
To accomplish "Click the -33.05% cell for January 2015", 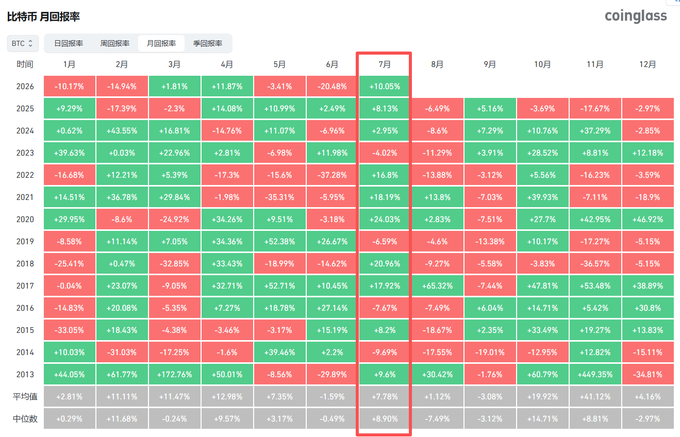I will pos(69,330).
